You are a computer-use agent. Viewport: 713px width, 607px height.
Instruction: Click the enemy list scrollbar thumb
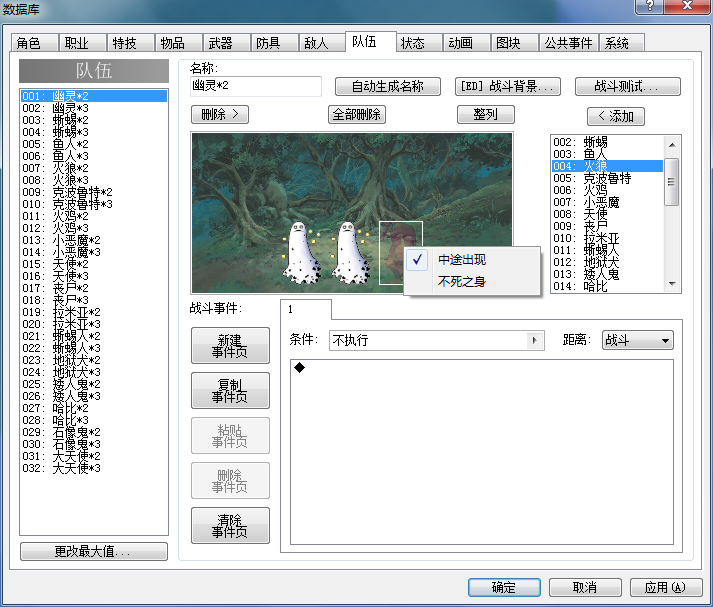[672, 182]
